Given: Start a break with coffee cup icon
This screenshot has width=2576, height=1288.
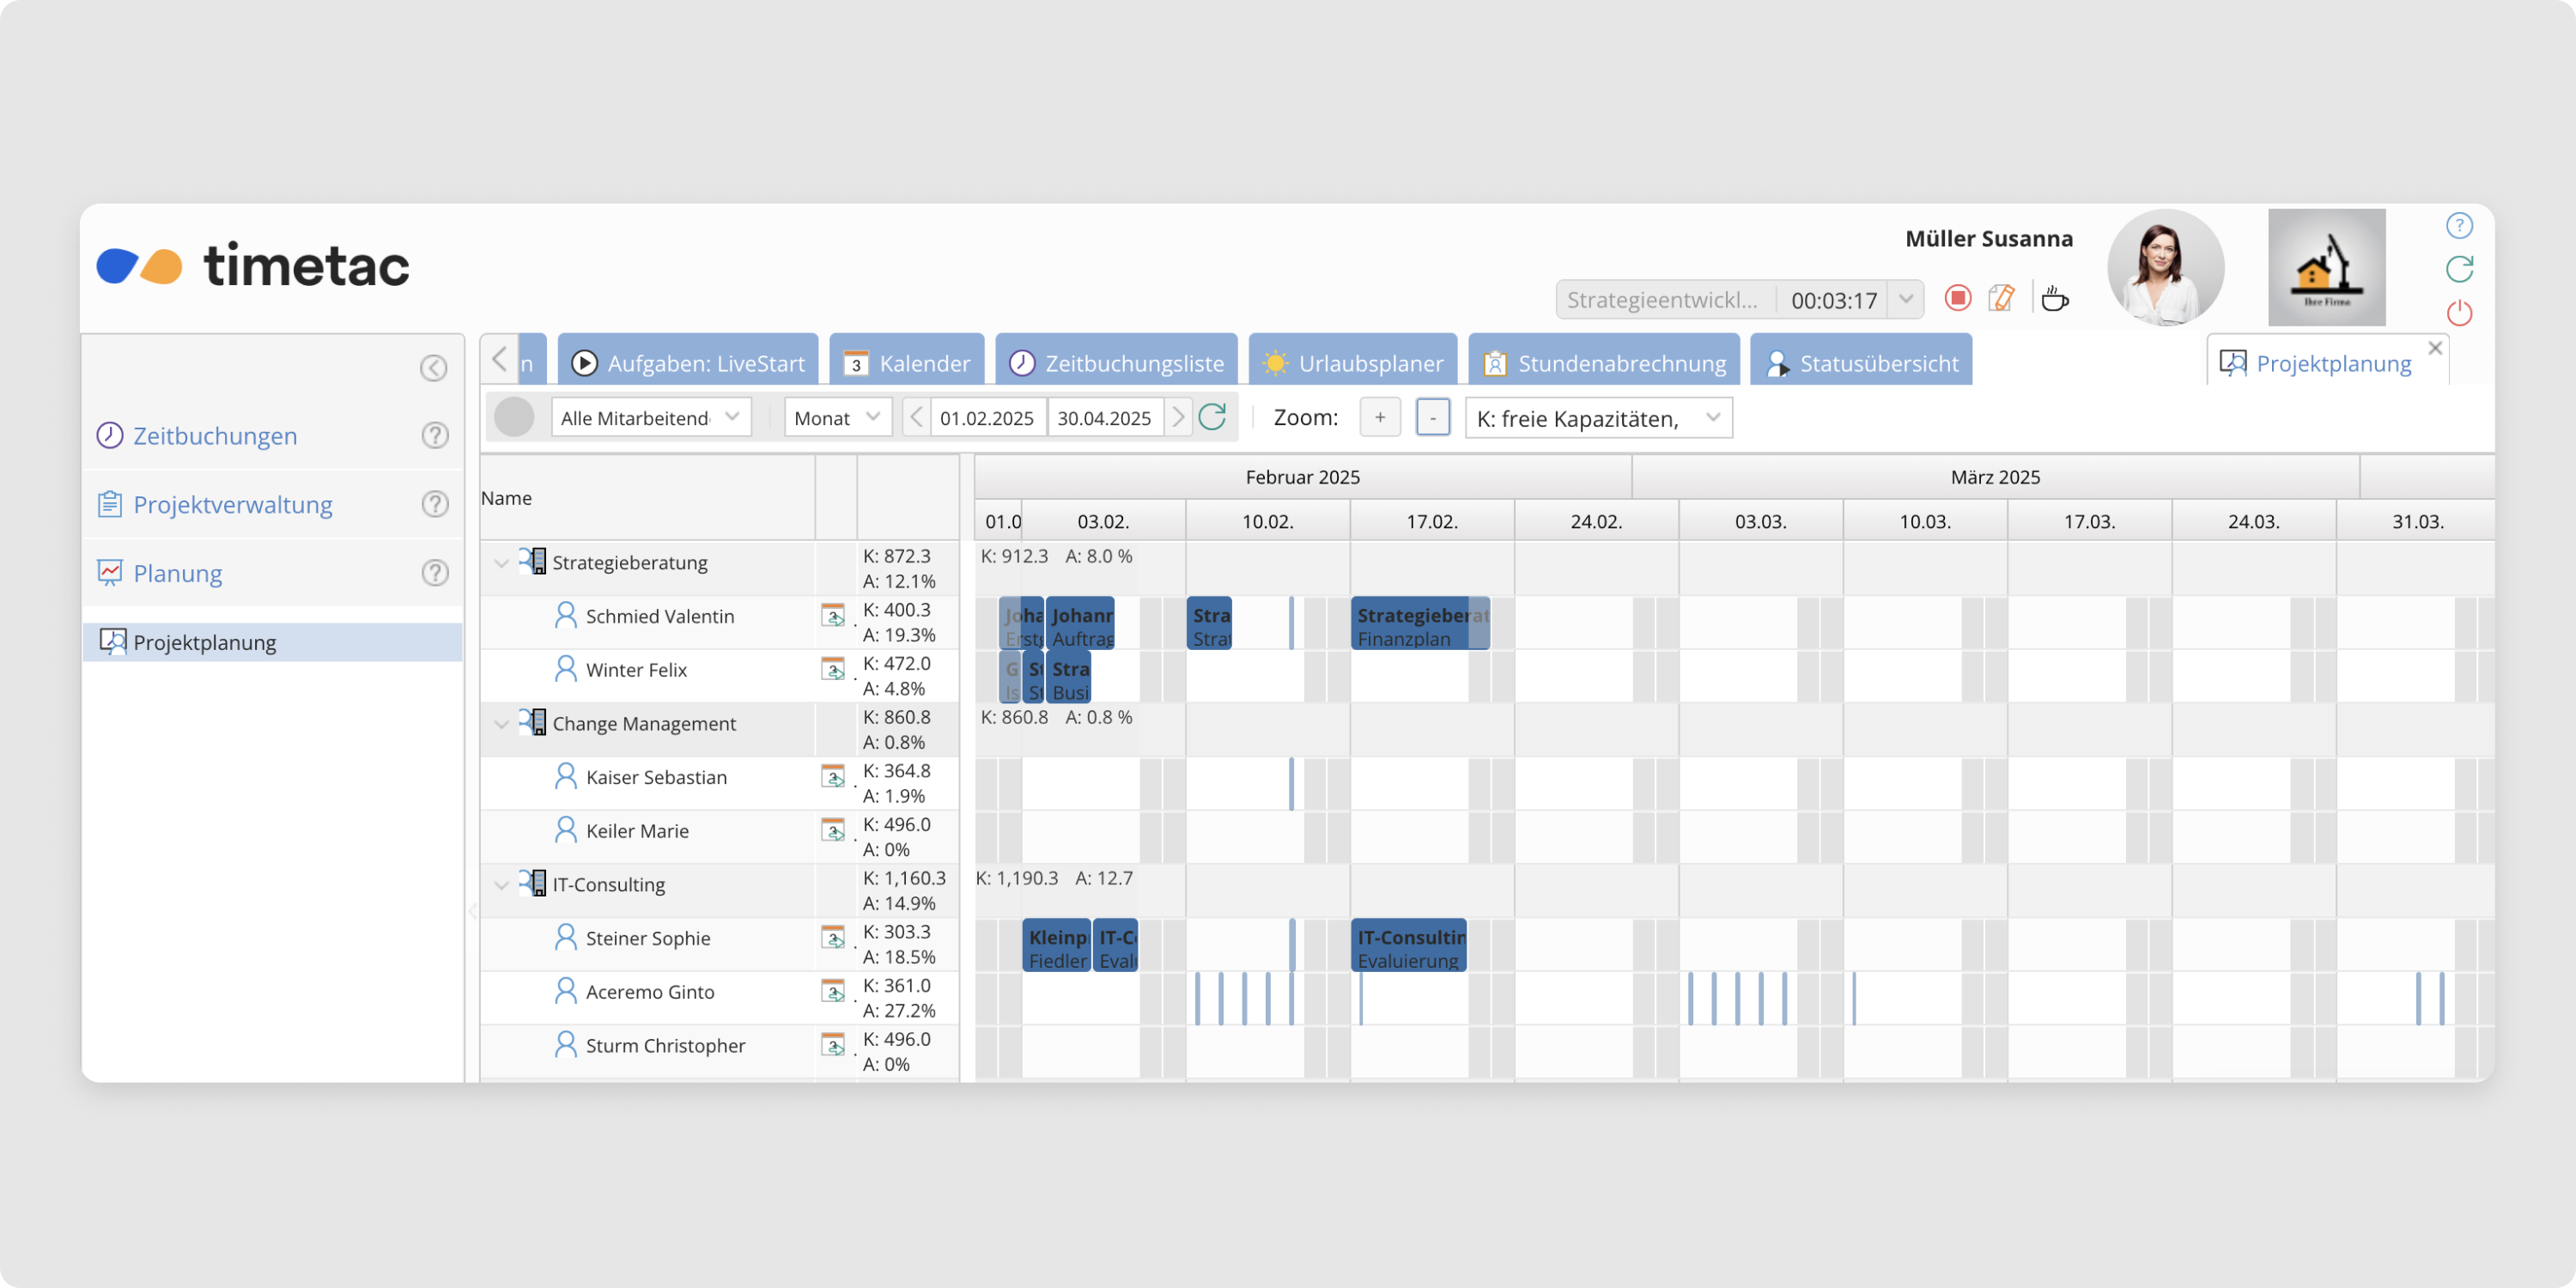Looking at the screenshot, I should click(x=2054, y=298).
